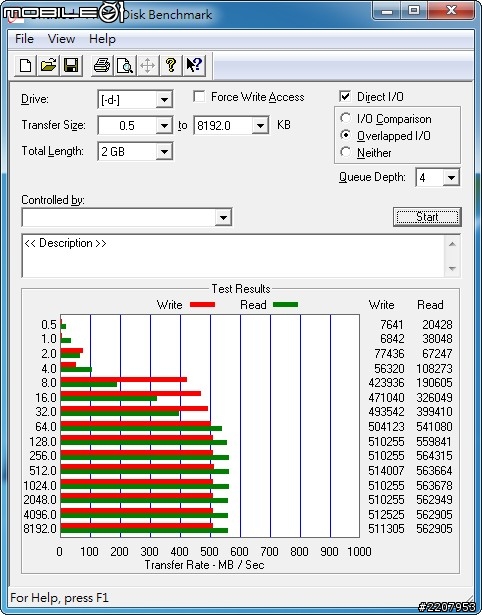
Task: Click the 1024.0 transfer size row label
Action: [40, 486]
